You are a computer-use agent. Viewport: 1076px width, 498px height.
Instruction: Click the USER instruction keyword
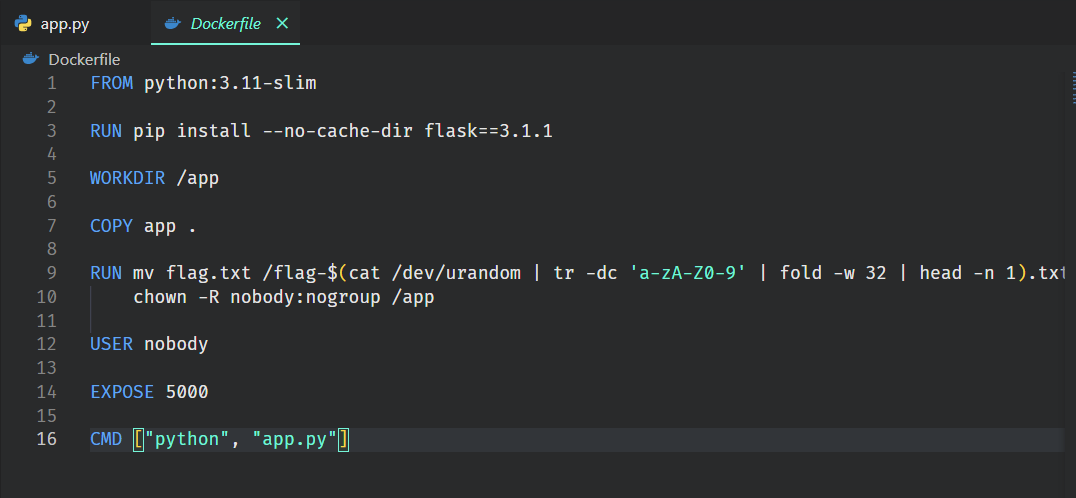click(x=111, y=344)
